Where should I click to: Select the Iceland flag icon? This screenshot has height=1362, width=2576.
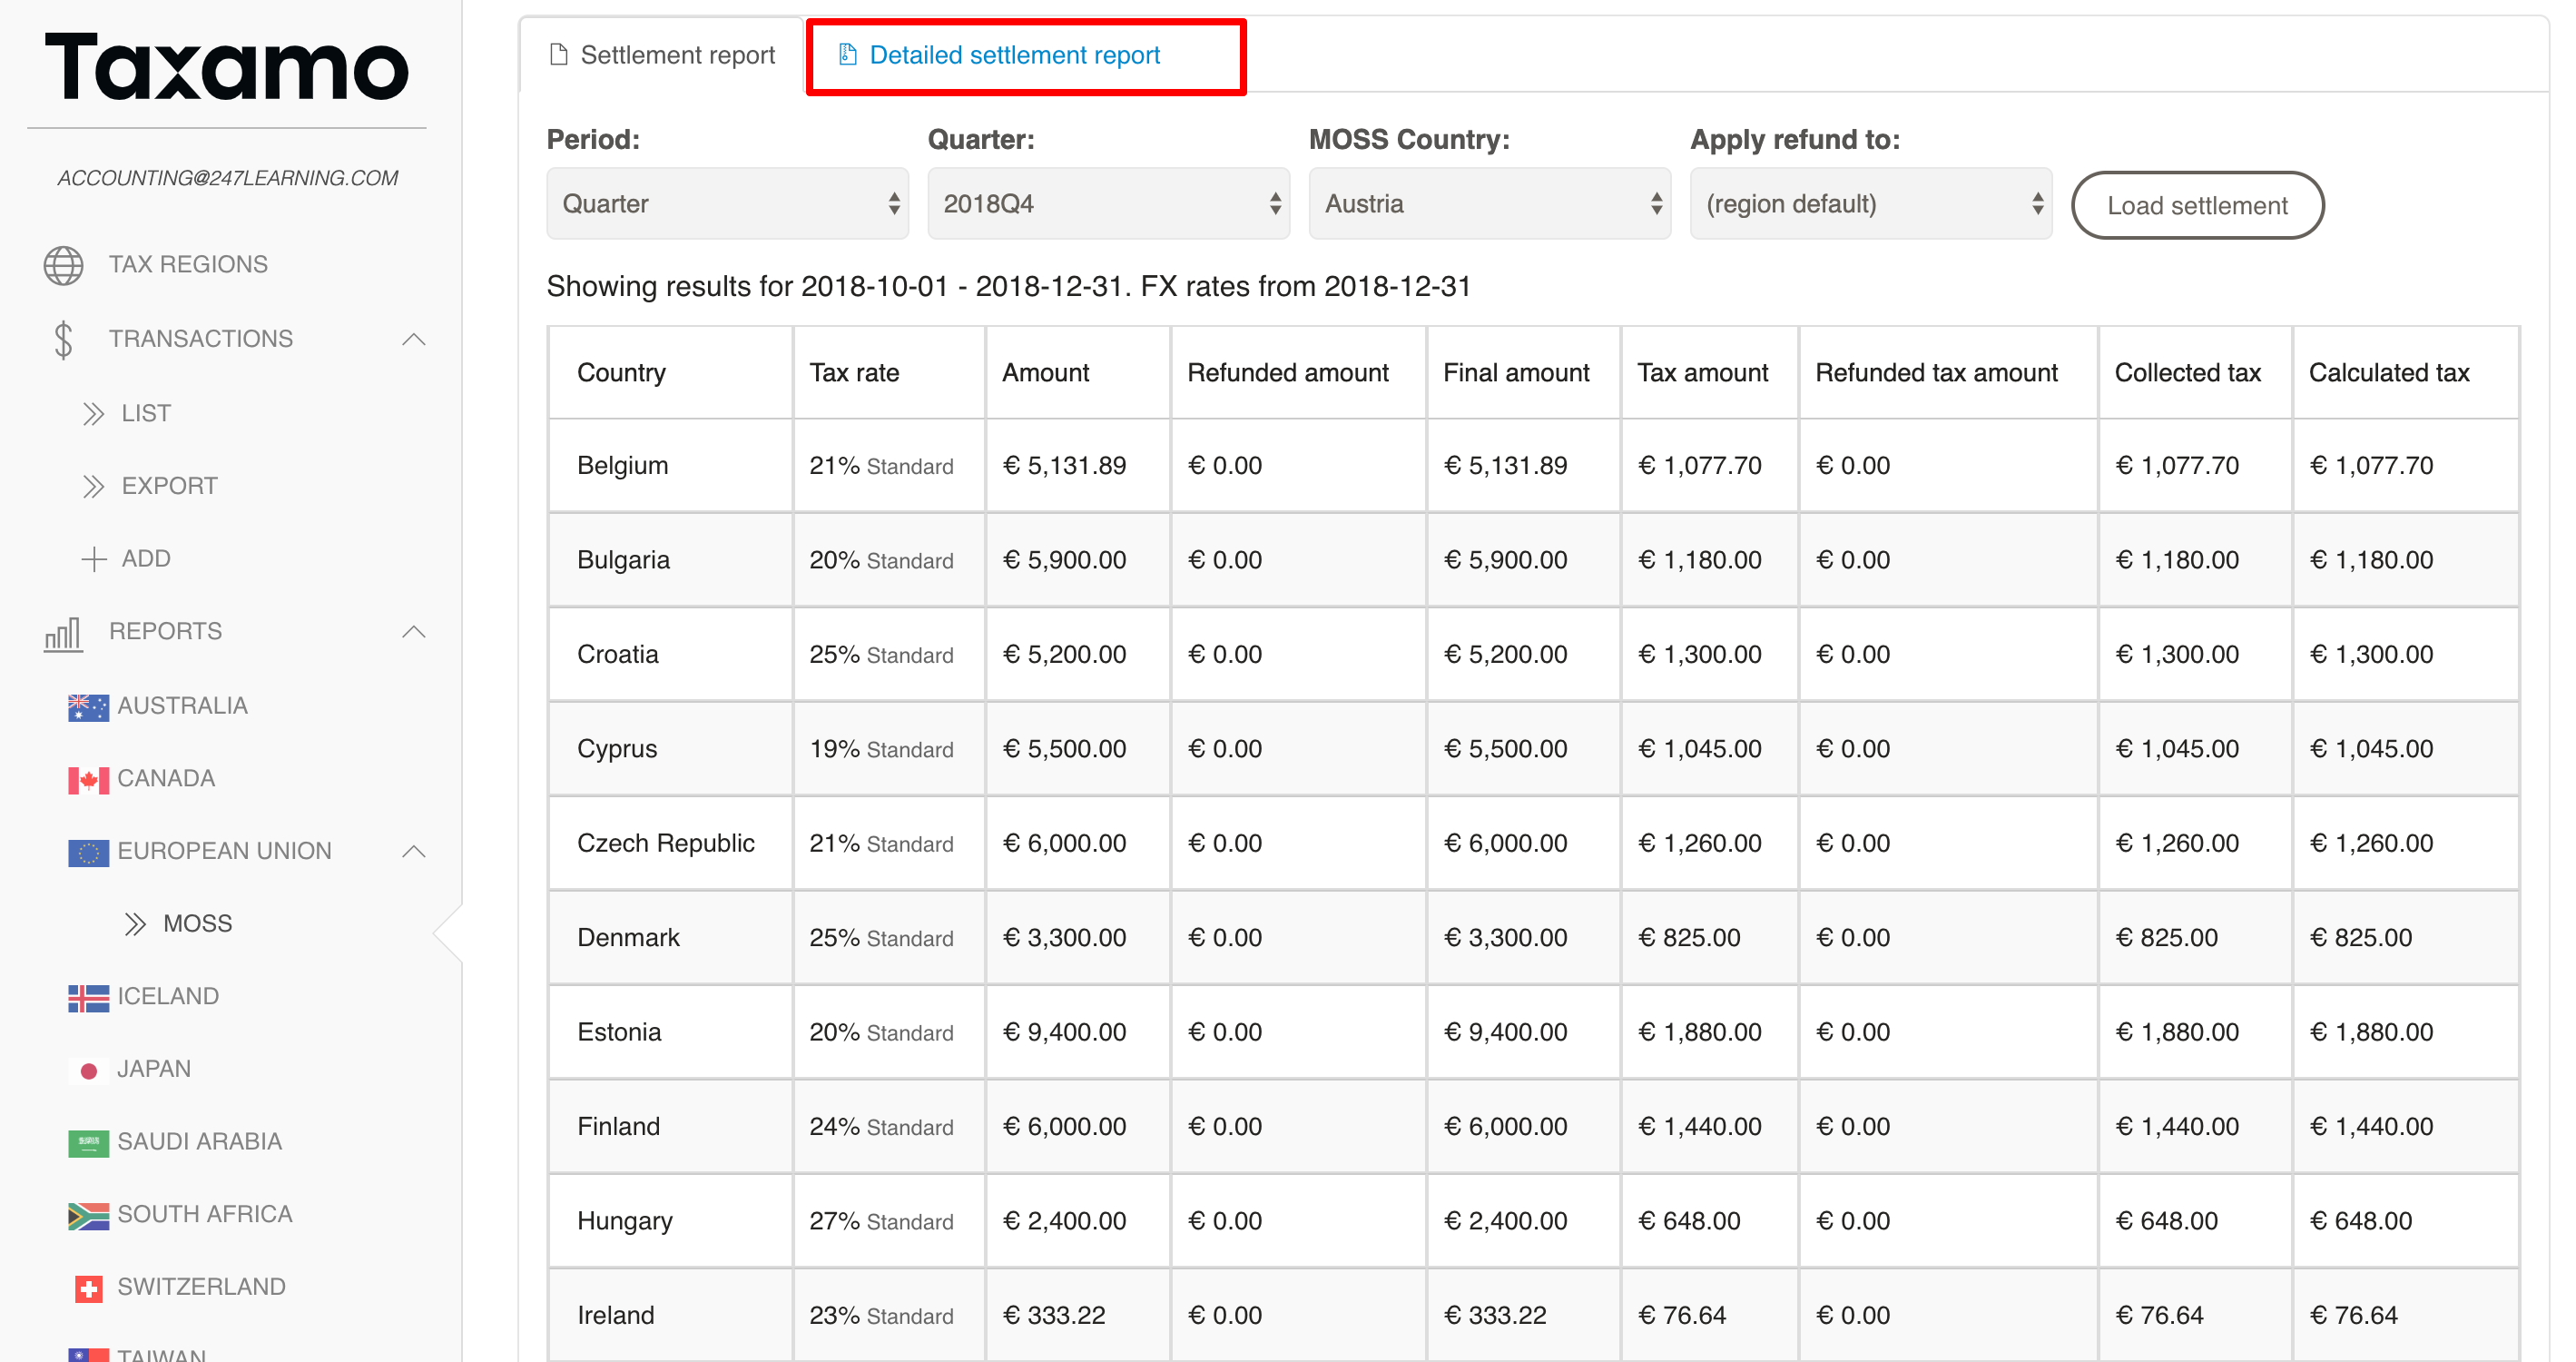pyautogui.click(x=88, y=998)
